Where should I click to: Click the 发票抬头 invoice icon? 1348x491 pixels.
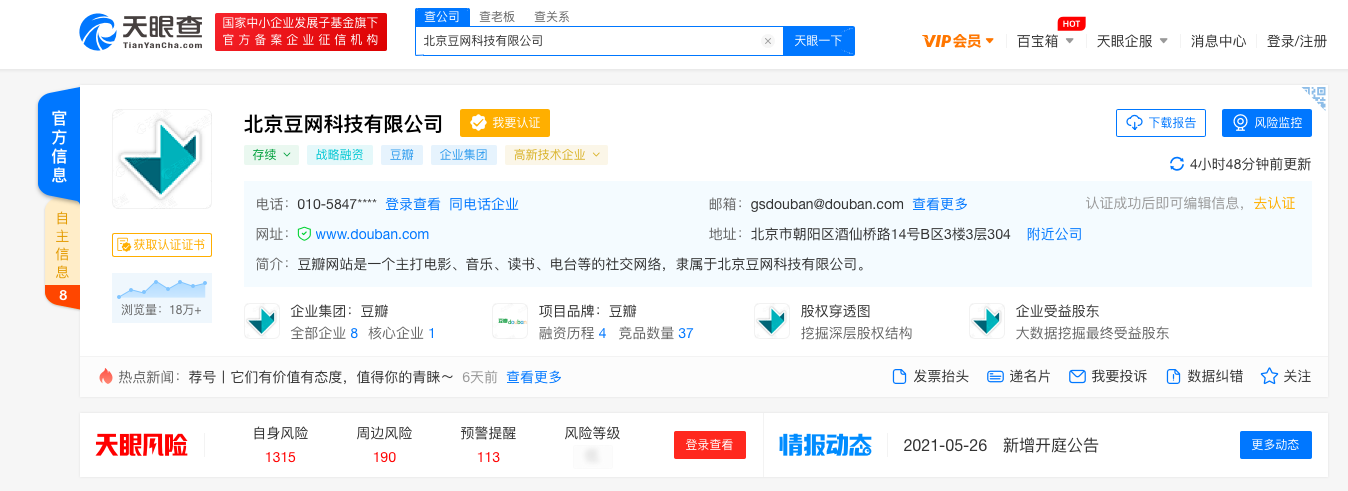899,377
